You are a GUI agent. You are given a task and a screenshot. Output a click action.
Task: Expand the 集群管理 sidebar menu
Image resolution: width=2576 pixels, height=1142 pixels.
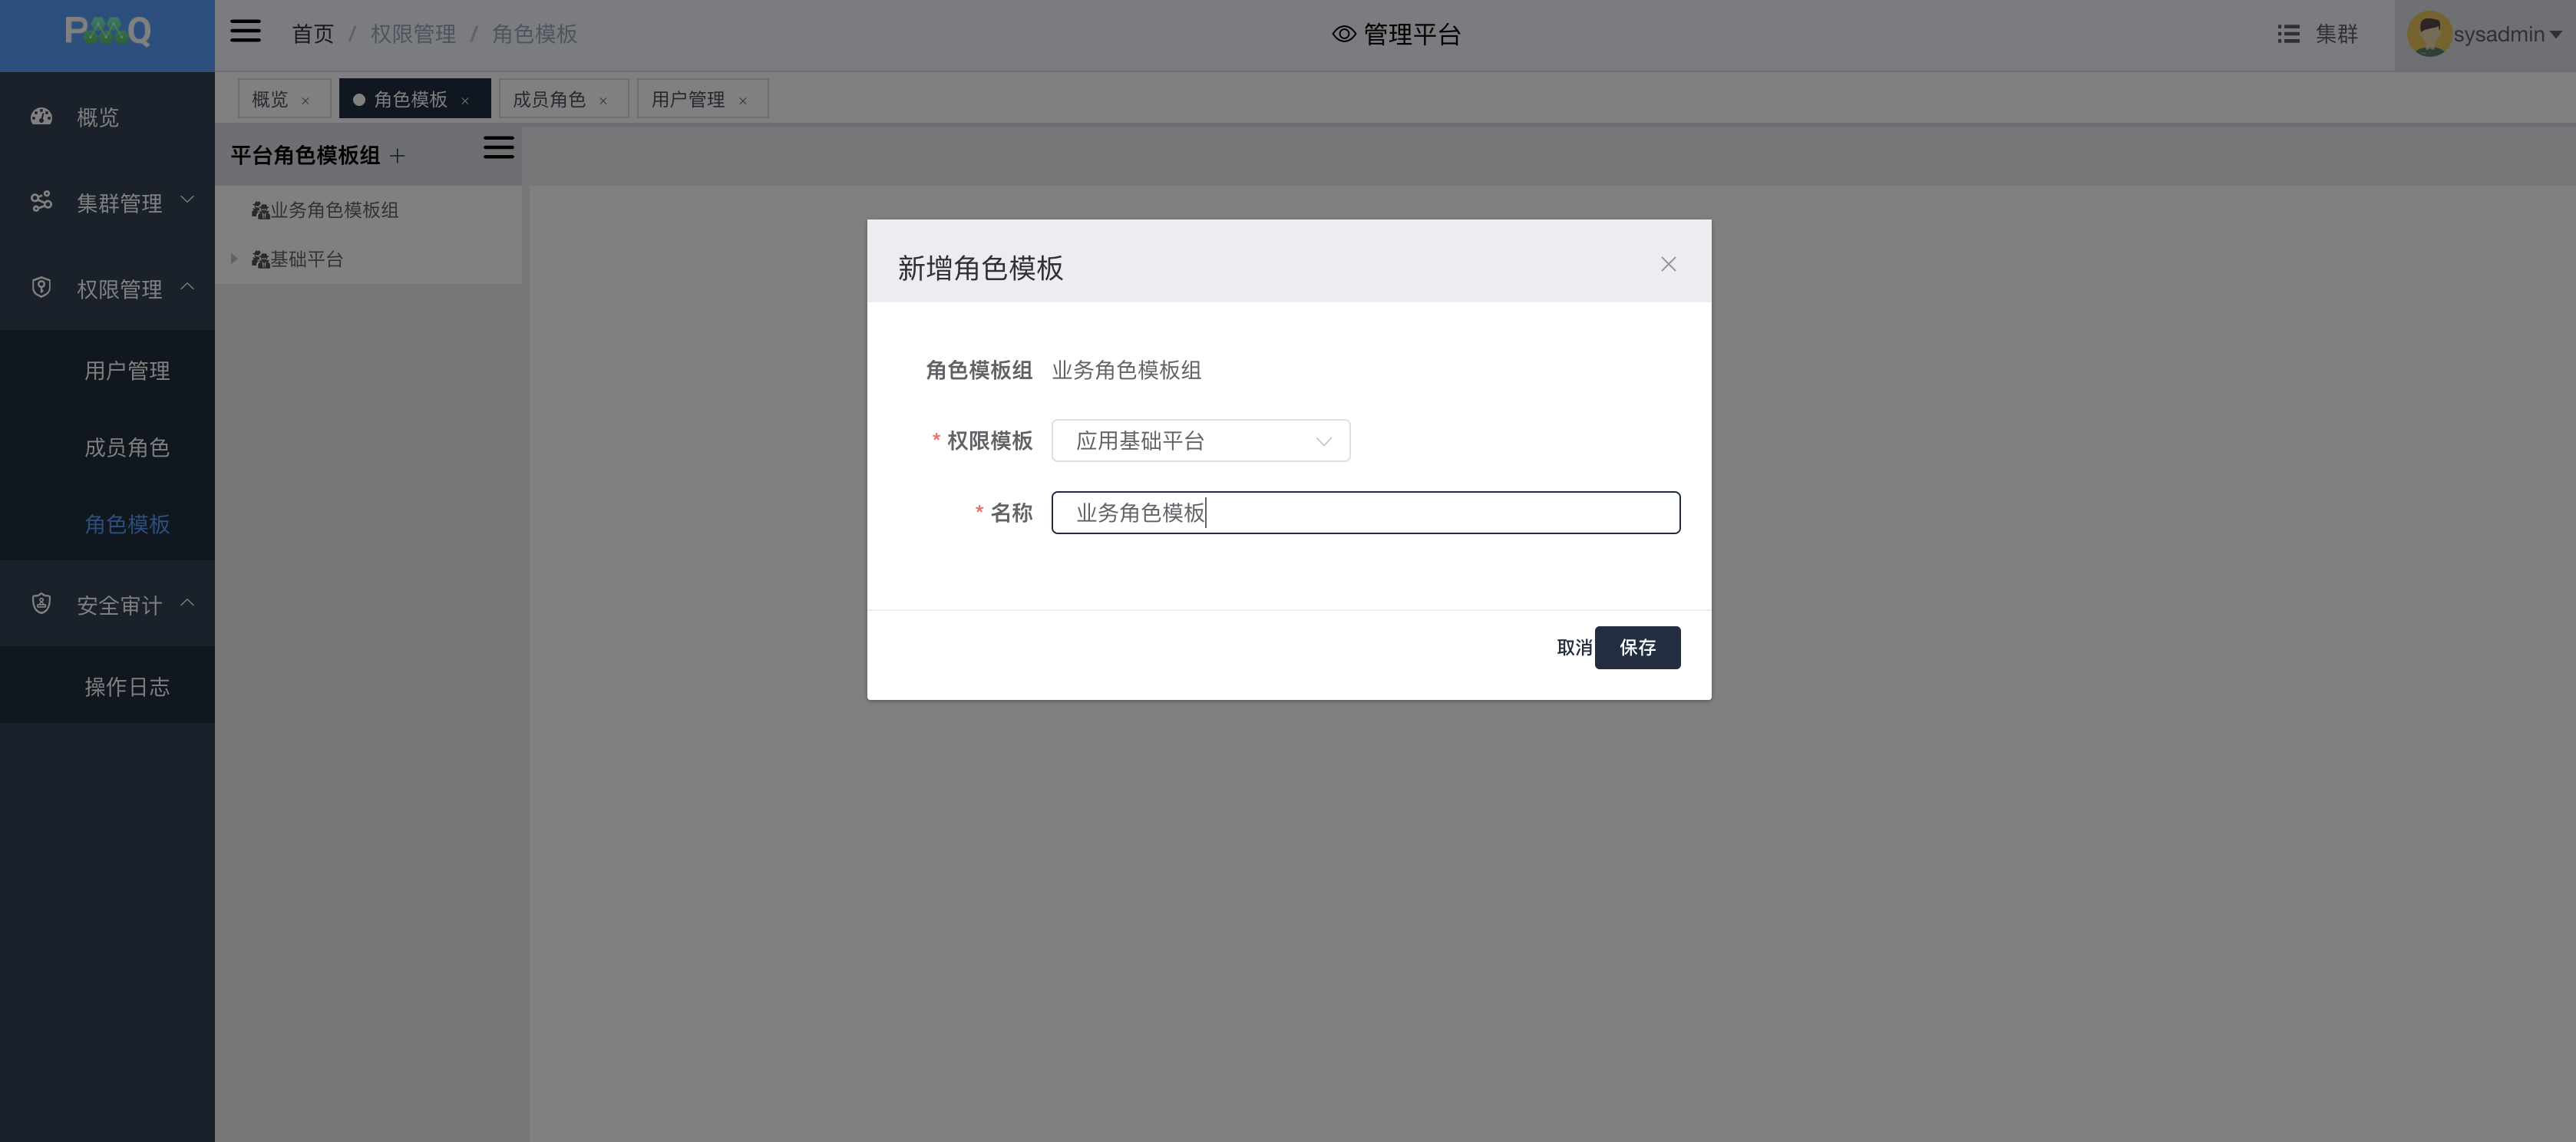point(119,204)
